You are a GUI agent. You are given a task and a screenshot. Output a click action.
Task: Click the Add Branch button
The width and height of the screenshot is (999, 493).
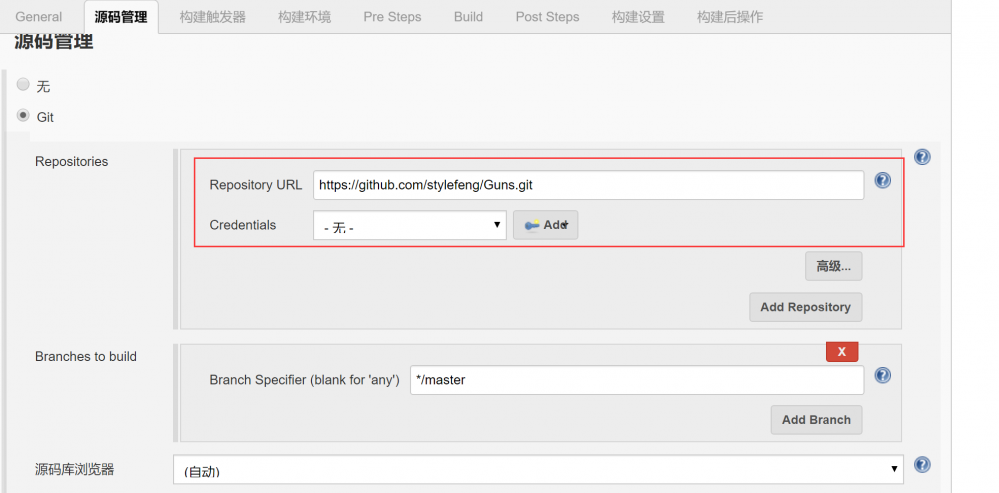coord(816,420)
